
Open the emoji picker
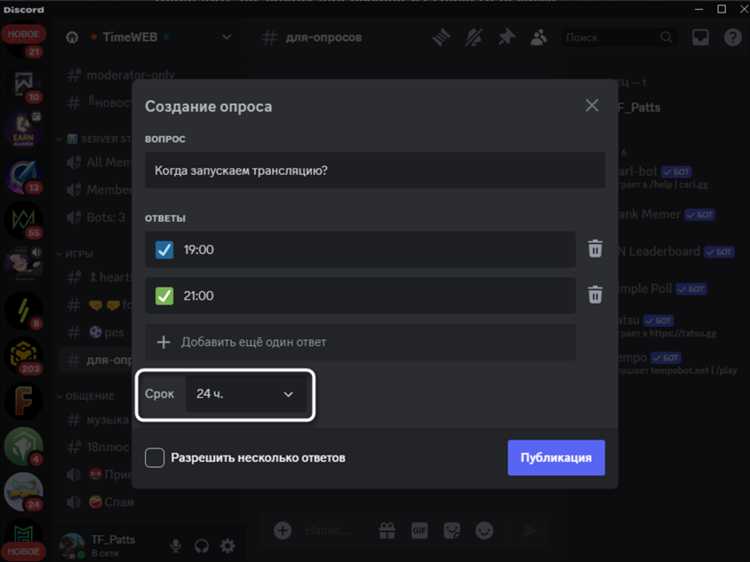click(x=484, y=530)
